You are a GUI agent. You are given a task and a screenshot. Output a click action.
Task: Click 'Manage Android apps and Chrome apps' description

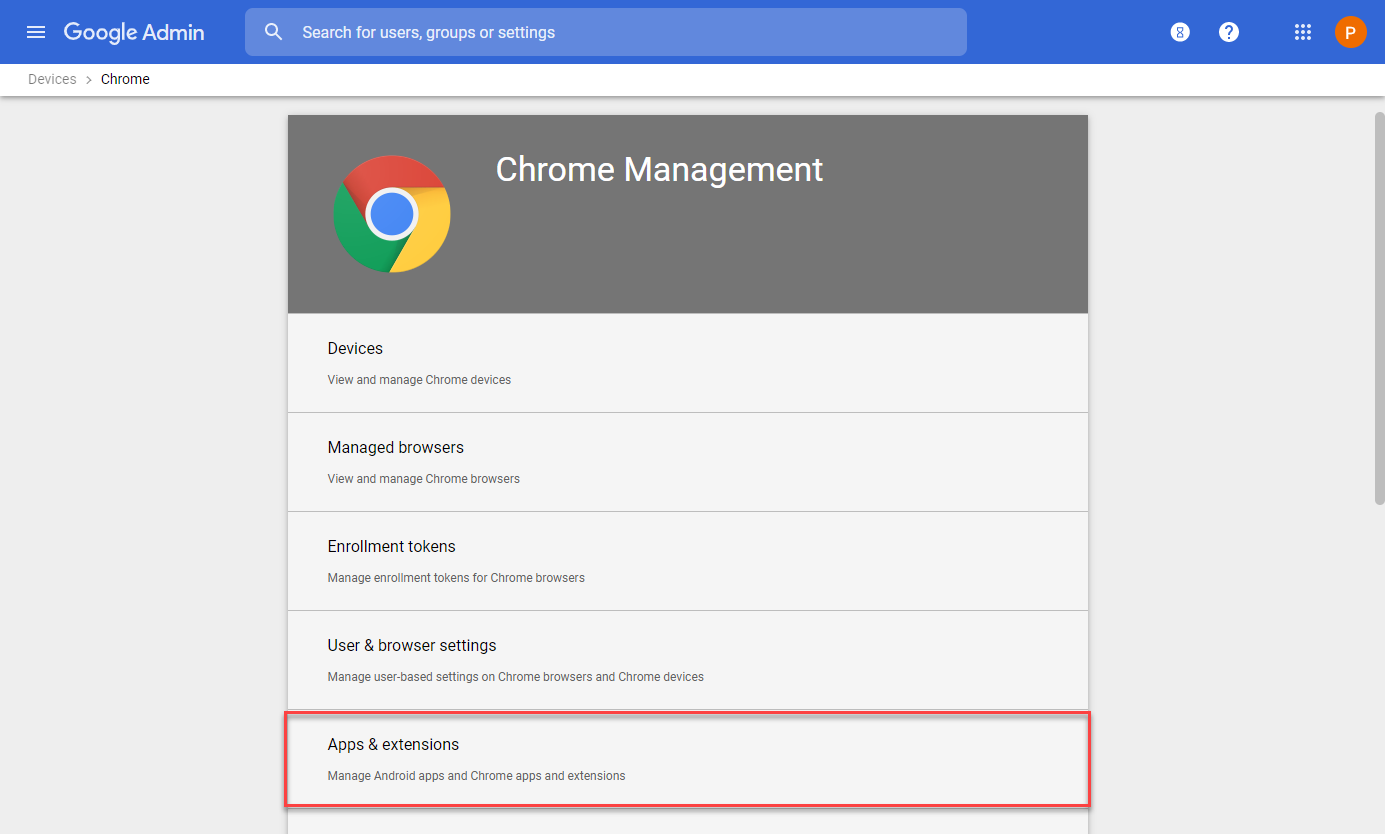[x=476, y=776]
